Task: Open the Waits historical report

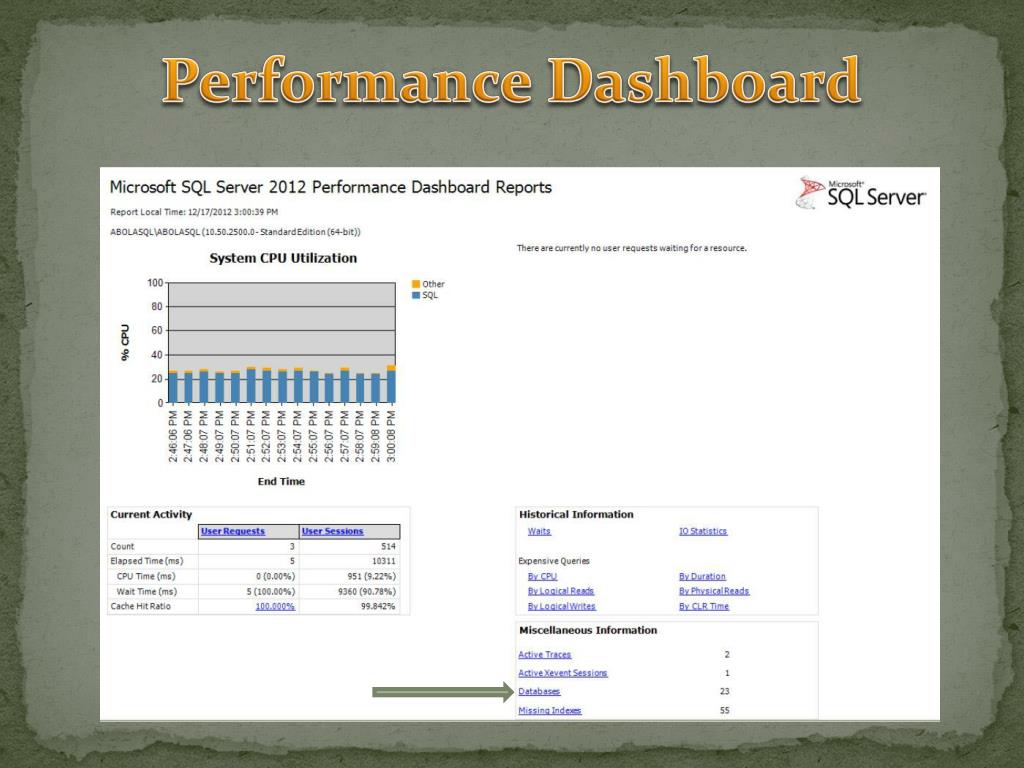Action: click(539, 531)
